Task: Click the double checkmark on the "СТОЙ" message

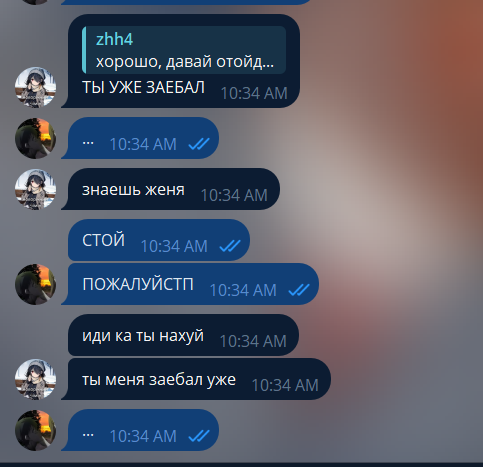Action: 230,246
